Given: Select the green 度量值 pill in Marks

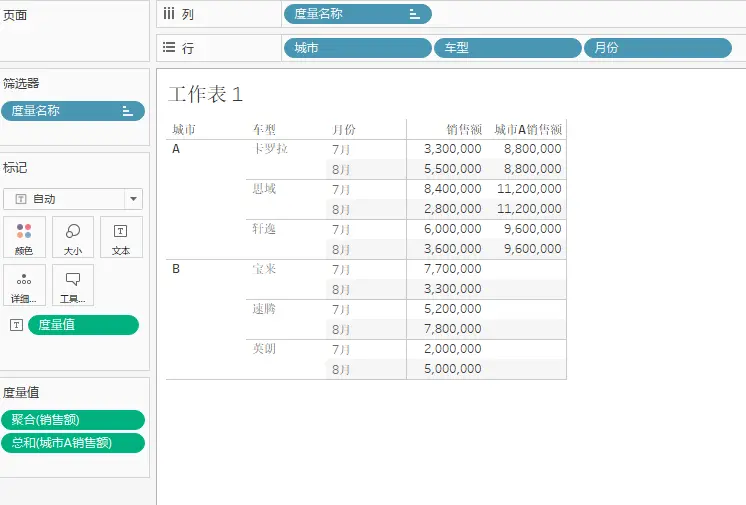Looking at the screenshot, I should click(83, 325).
